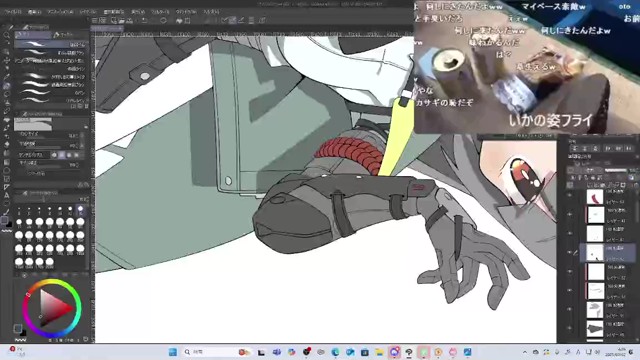Open the 選択範囲 menu
The height and width of the screenshot is (360, 640).
[114, 12]
